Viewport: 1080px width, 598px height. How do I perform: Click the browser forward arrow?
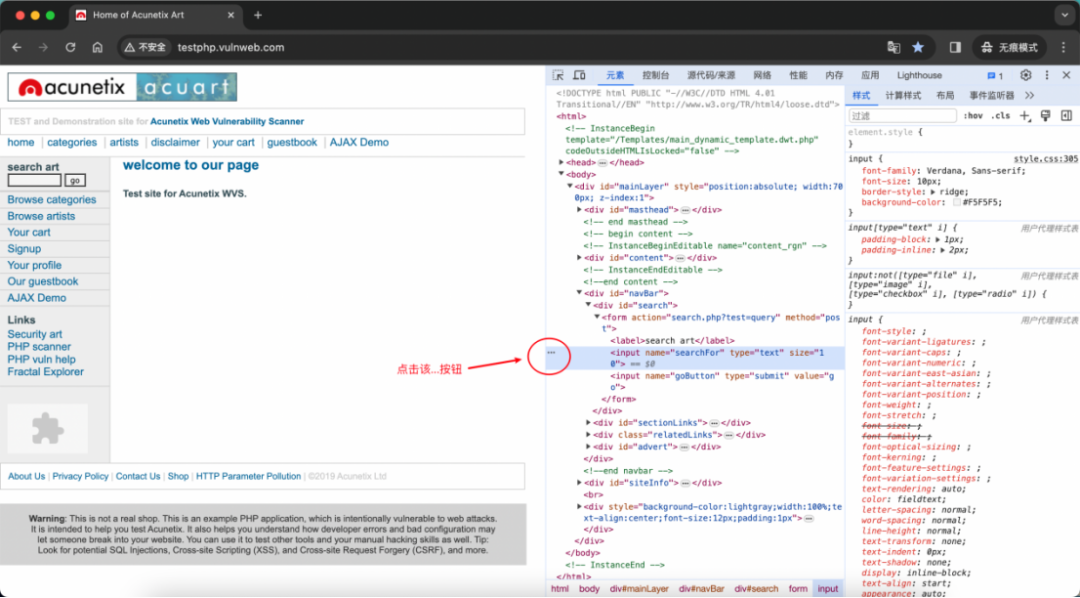43,48
